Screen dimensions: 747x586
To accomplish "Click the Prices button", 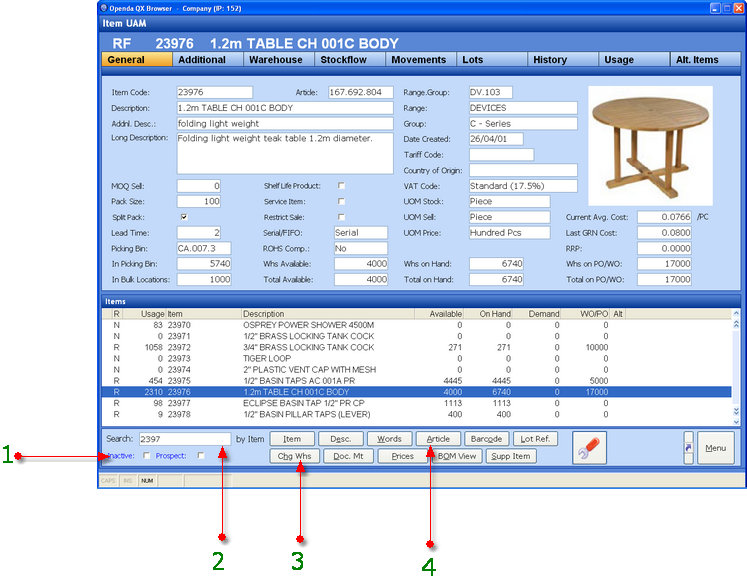I will (403, 456).
